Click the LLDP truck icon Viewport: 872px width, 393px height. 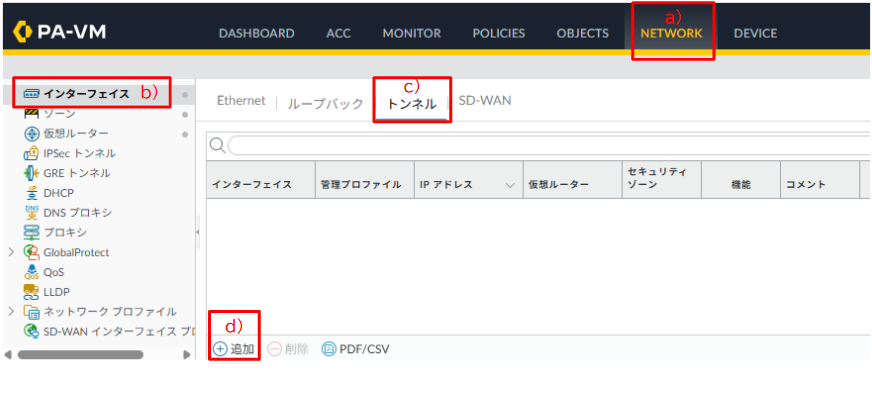pyautogui.click(x=31, y=292)
